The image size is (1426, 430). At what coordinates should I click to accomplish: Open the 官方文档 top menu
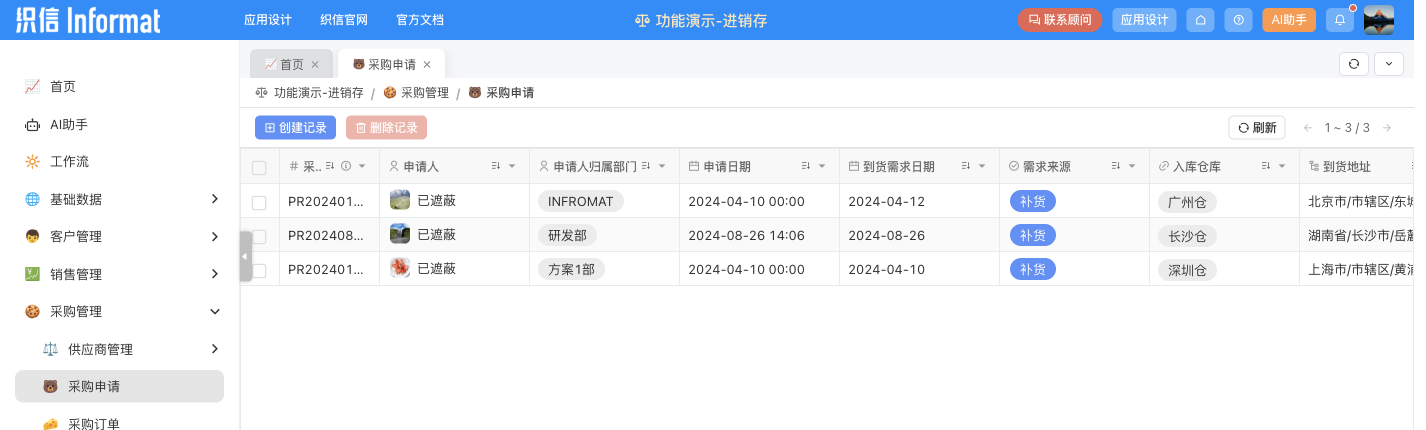(x=420, y=20)
